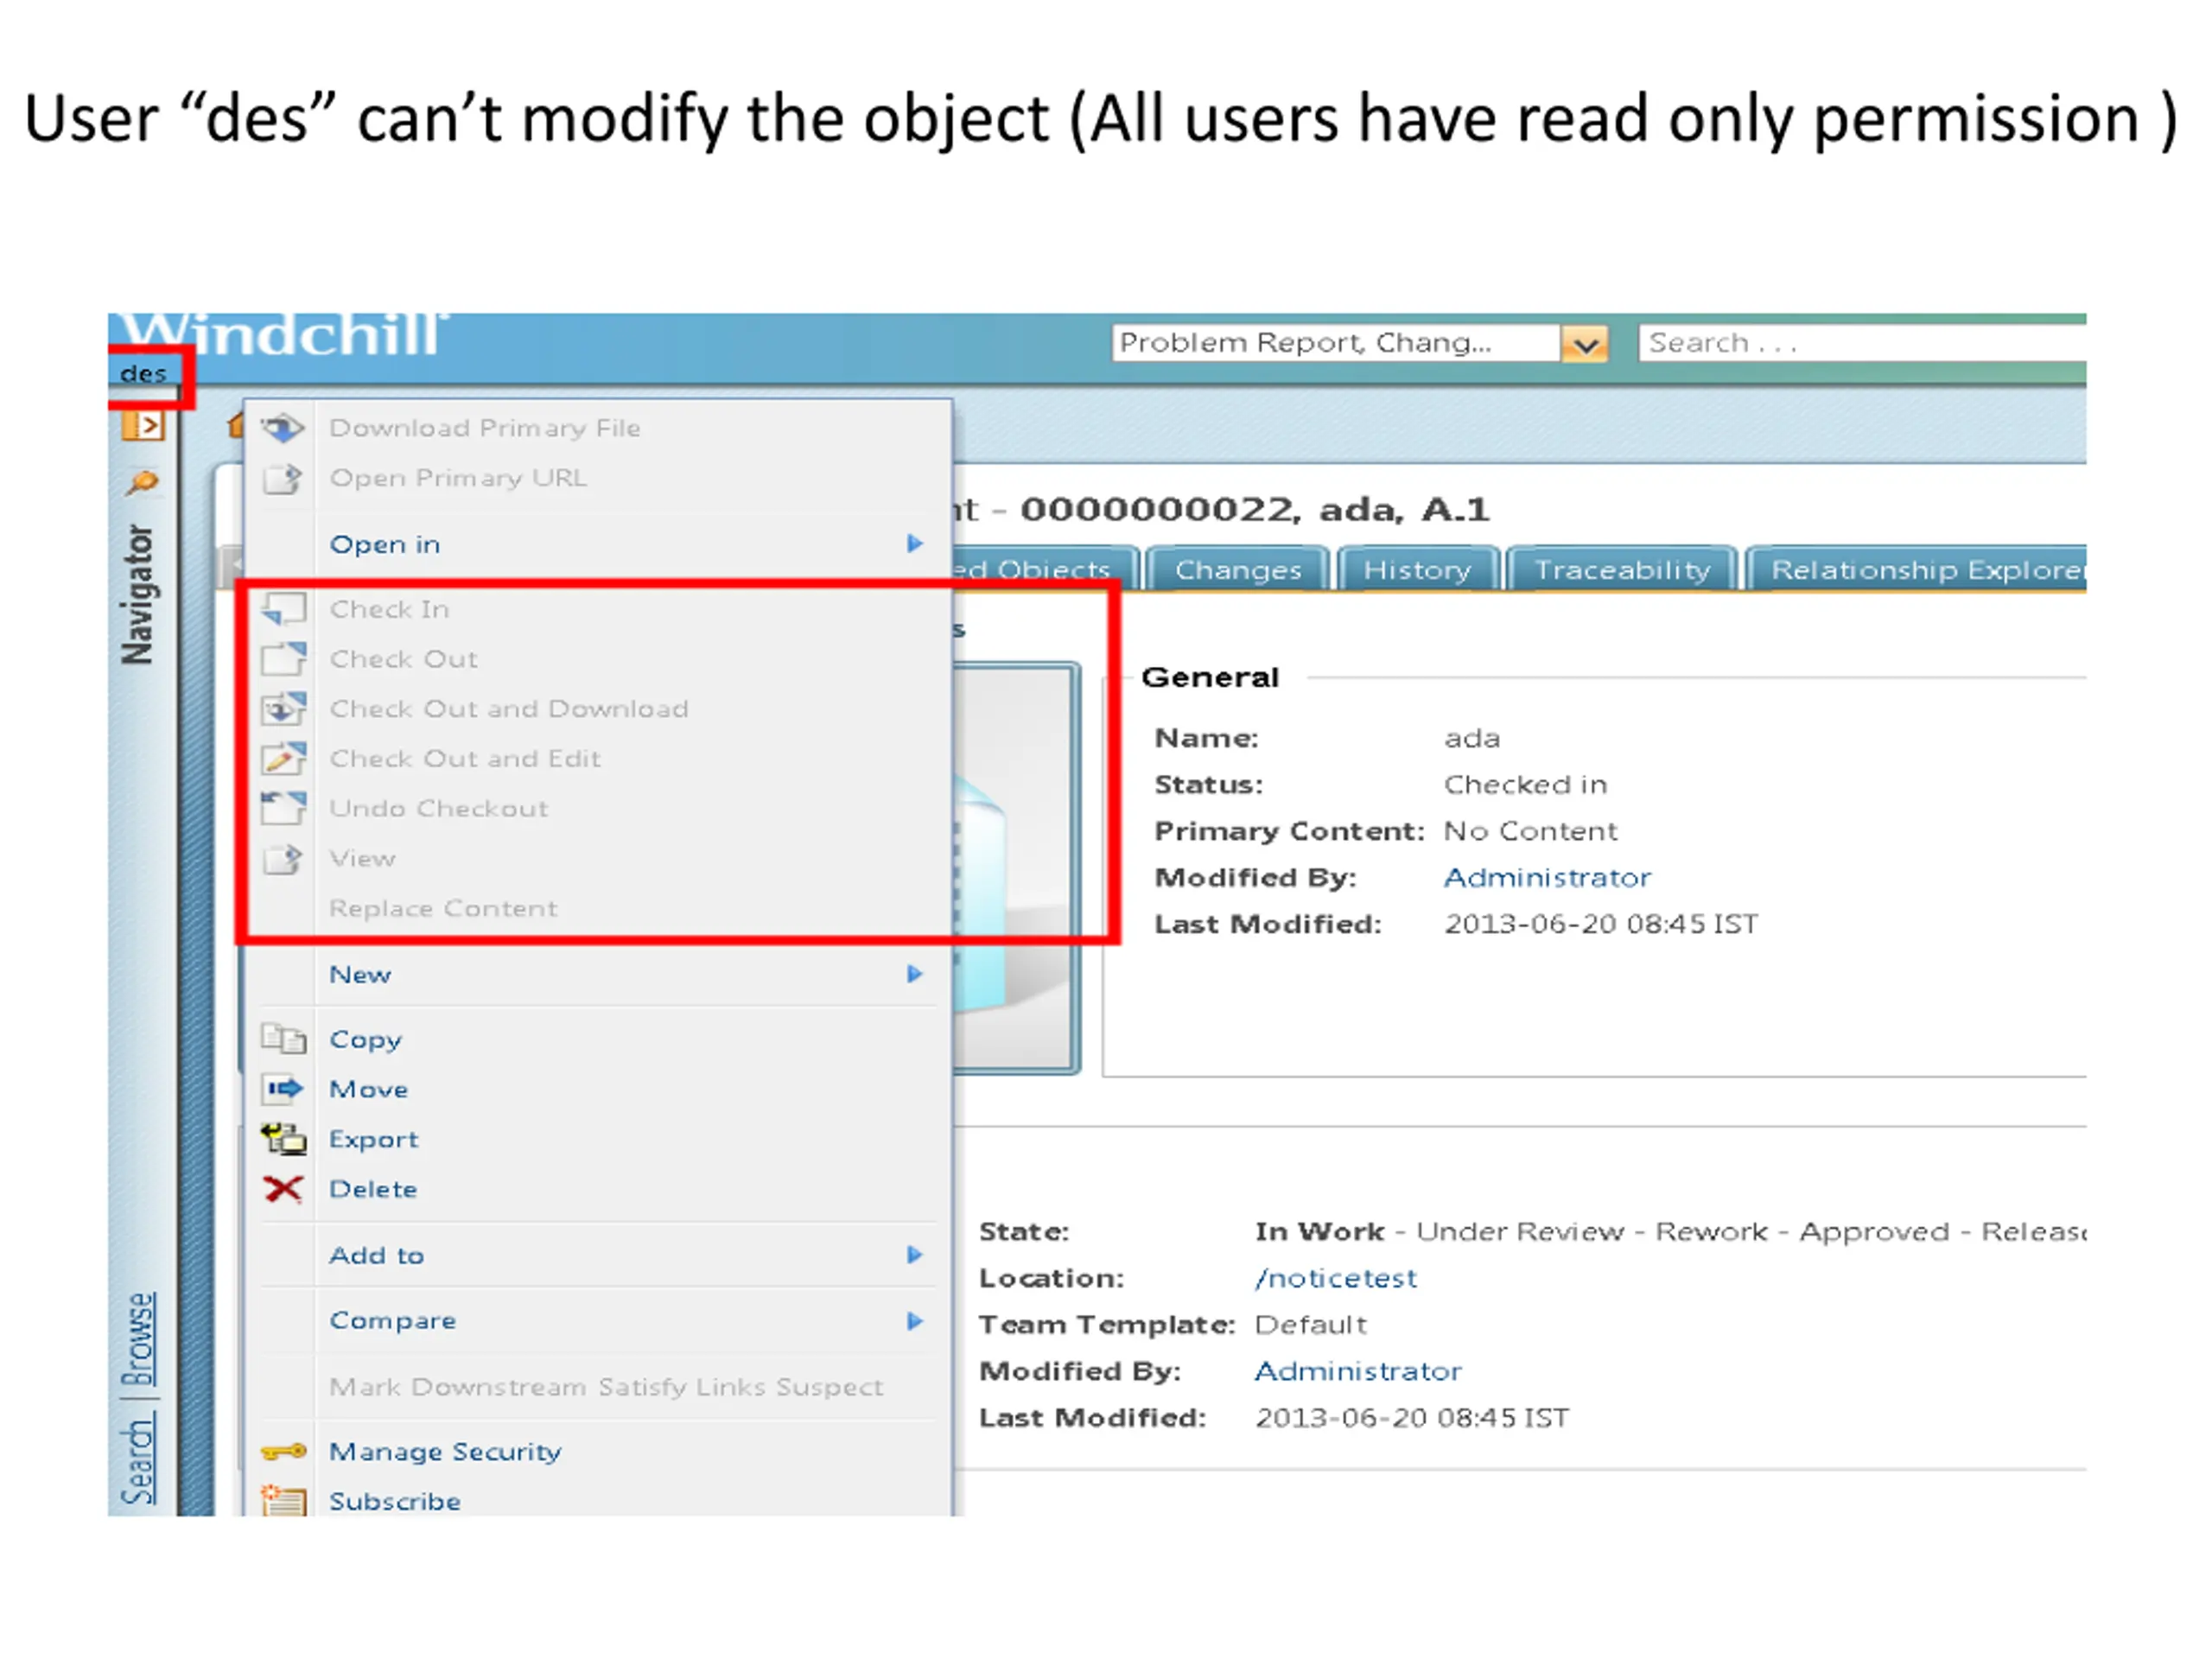Viewport: 2212px width, 1659px height.
Task: Click the red Delete X icon
Action: [x=283, y=1189]
